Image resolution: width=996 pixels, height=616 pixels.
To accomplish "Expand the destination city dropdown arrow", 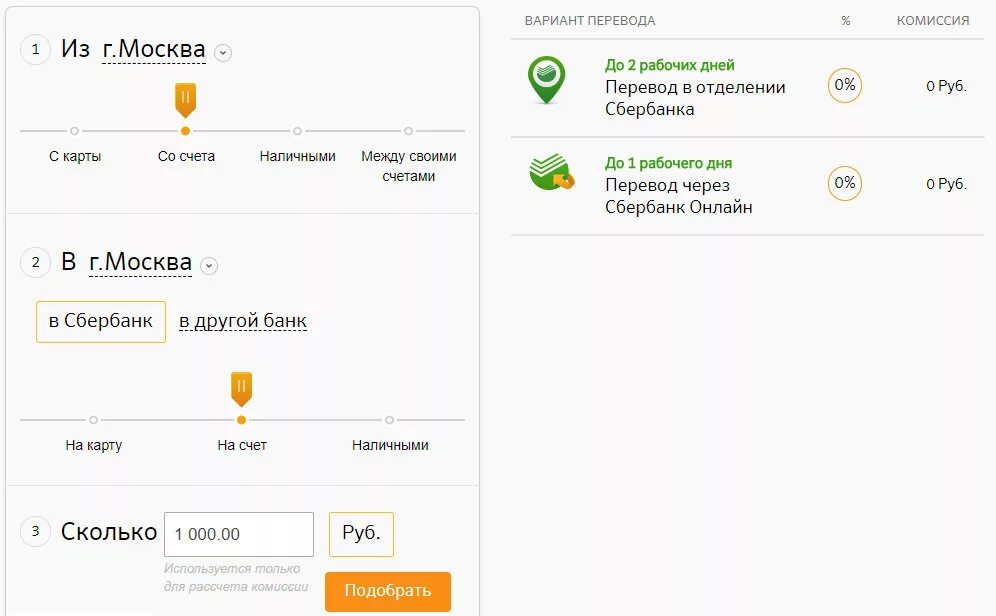I will (x=209, y=265).
